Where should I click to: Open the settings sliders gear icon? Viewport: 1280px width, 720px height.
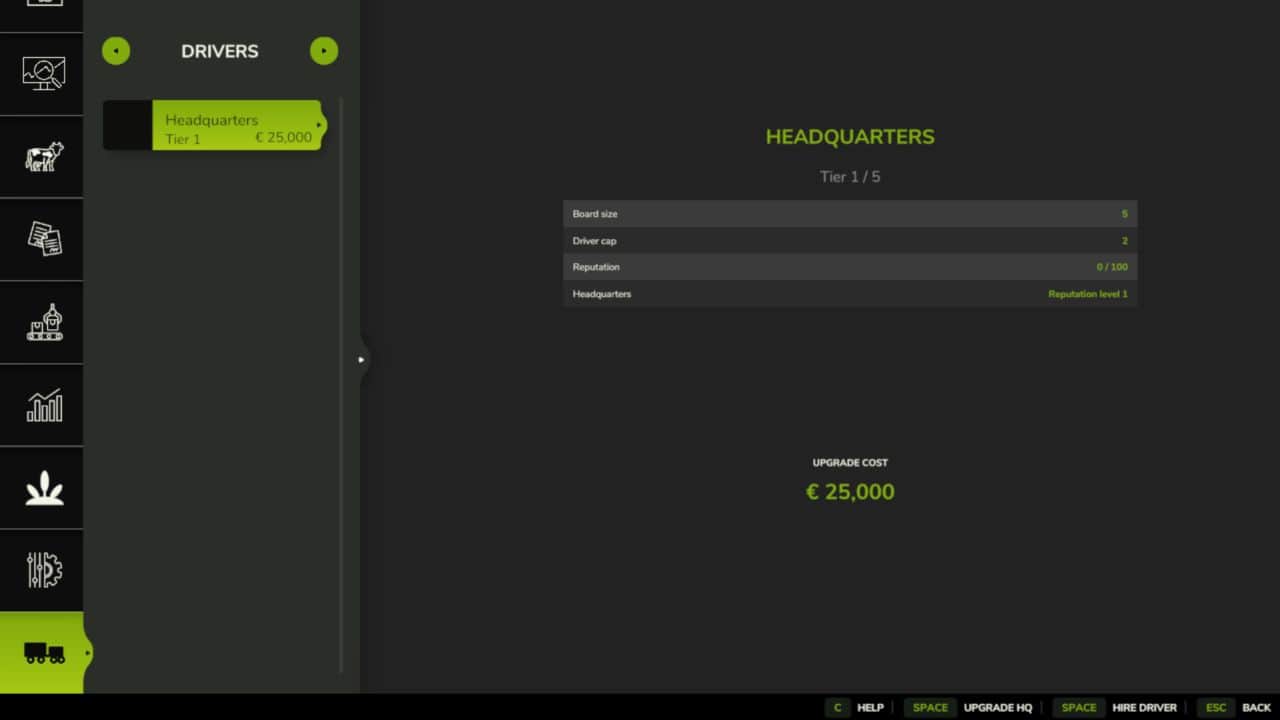pos(42,570)
